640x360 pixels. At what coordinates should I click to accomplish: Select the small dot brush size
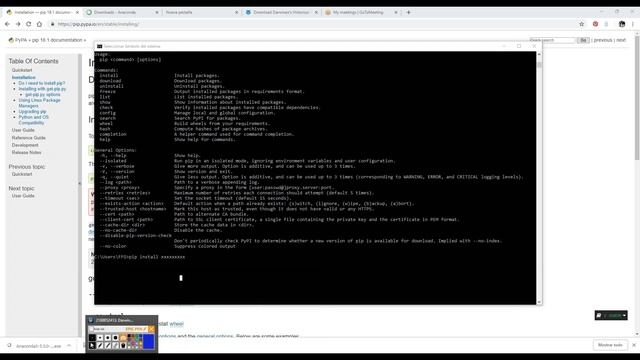pos(100,338)
